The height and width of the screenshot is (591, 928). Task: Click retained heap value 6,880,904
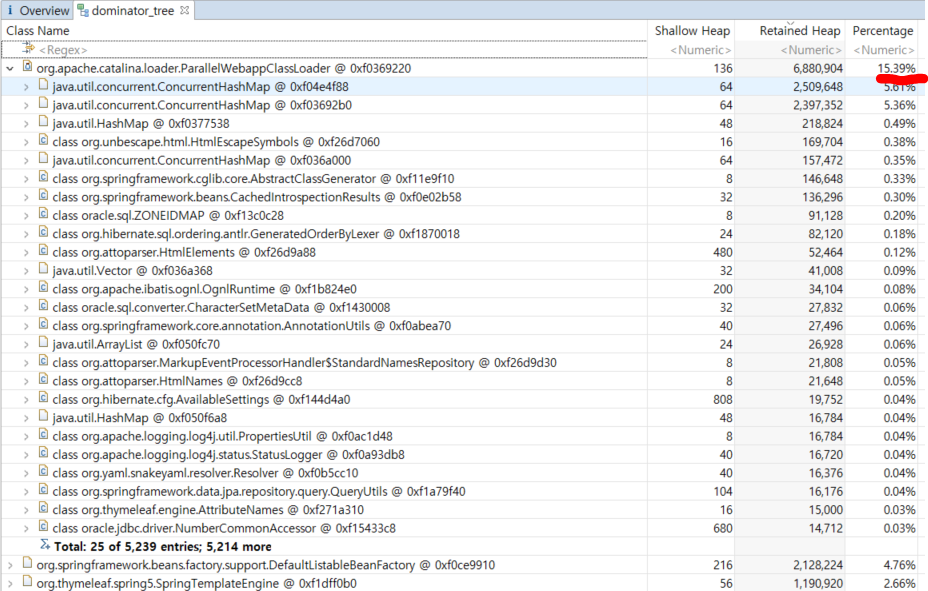[x=818, y=69]
